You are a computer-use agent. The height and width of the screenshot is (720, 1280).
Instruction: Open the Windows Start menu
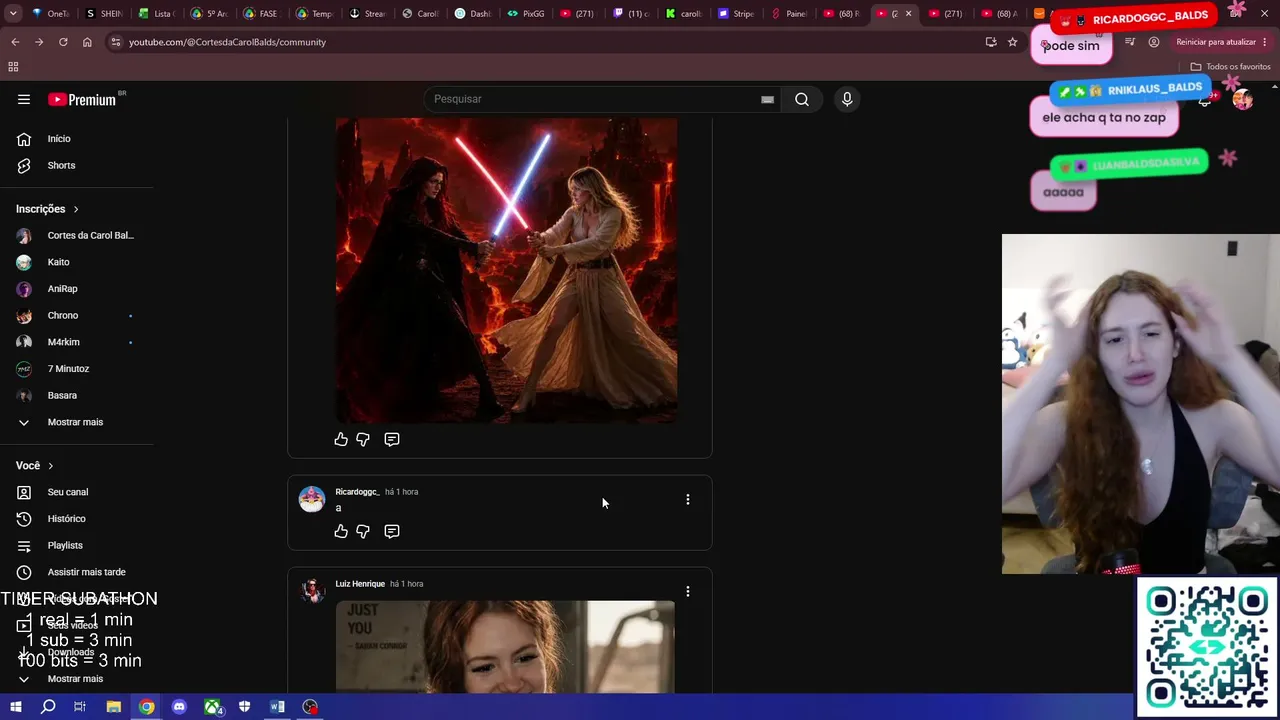point(15,707)
